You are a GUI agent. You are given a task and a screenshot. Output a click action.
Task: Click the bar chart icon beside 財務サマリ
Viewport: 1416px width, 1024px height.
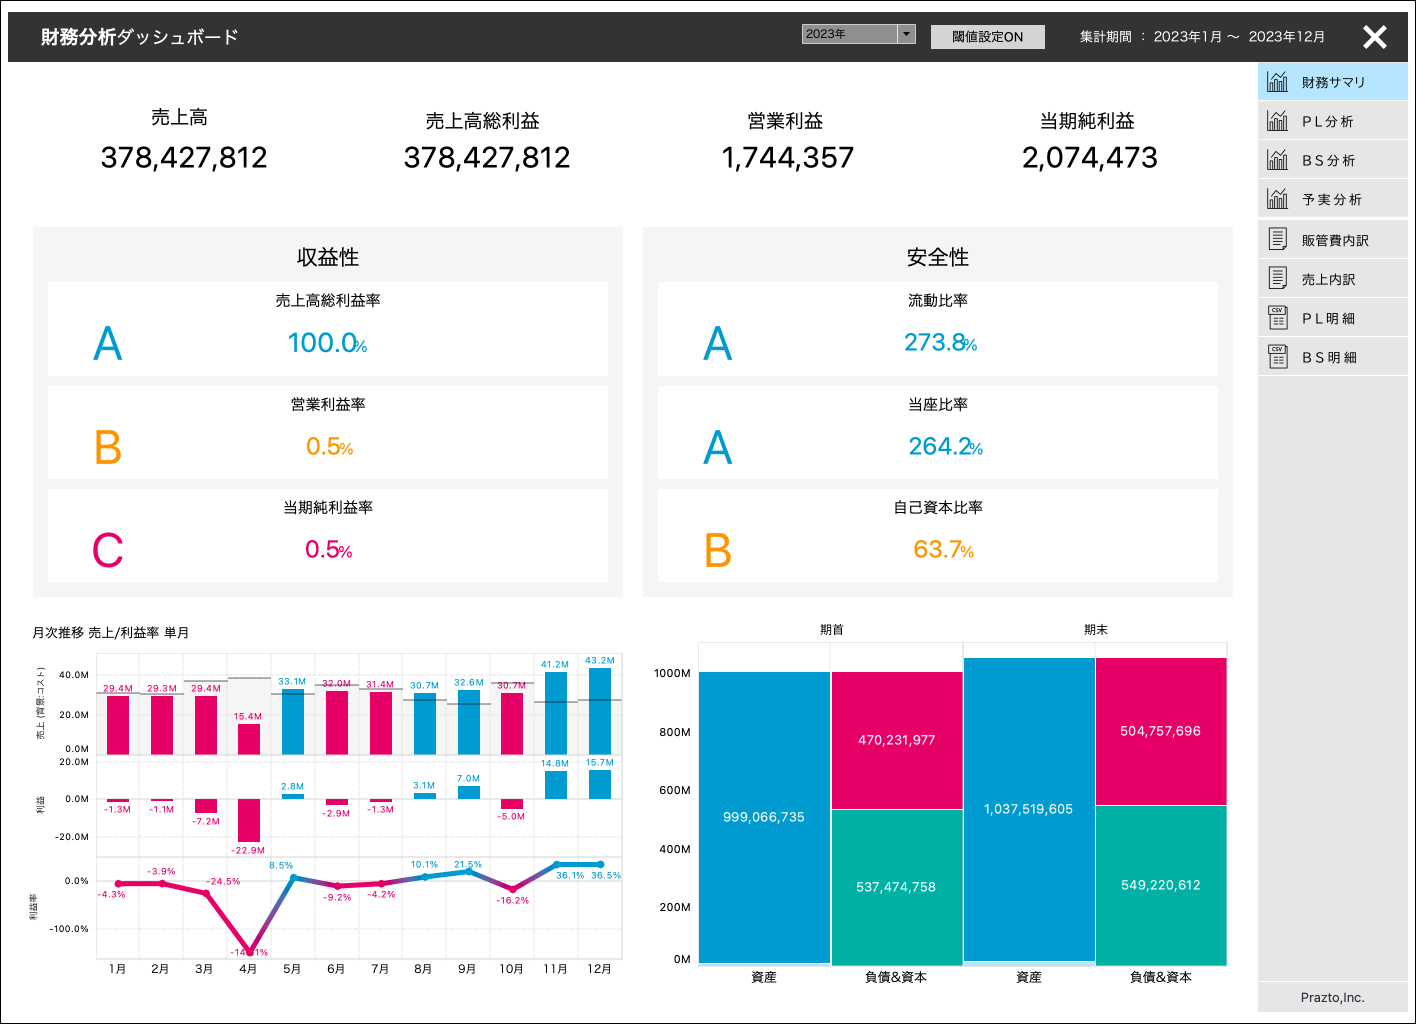(1277, 81)
